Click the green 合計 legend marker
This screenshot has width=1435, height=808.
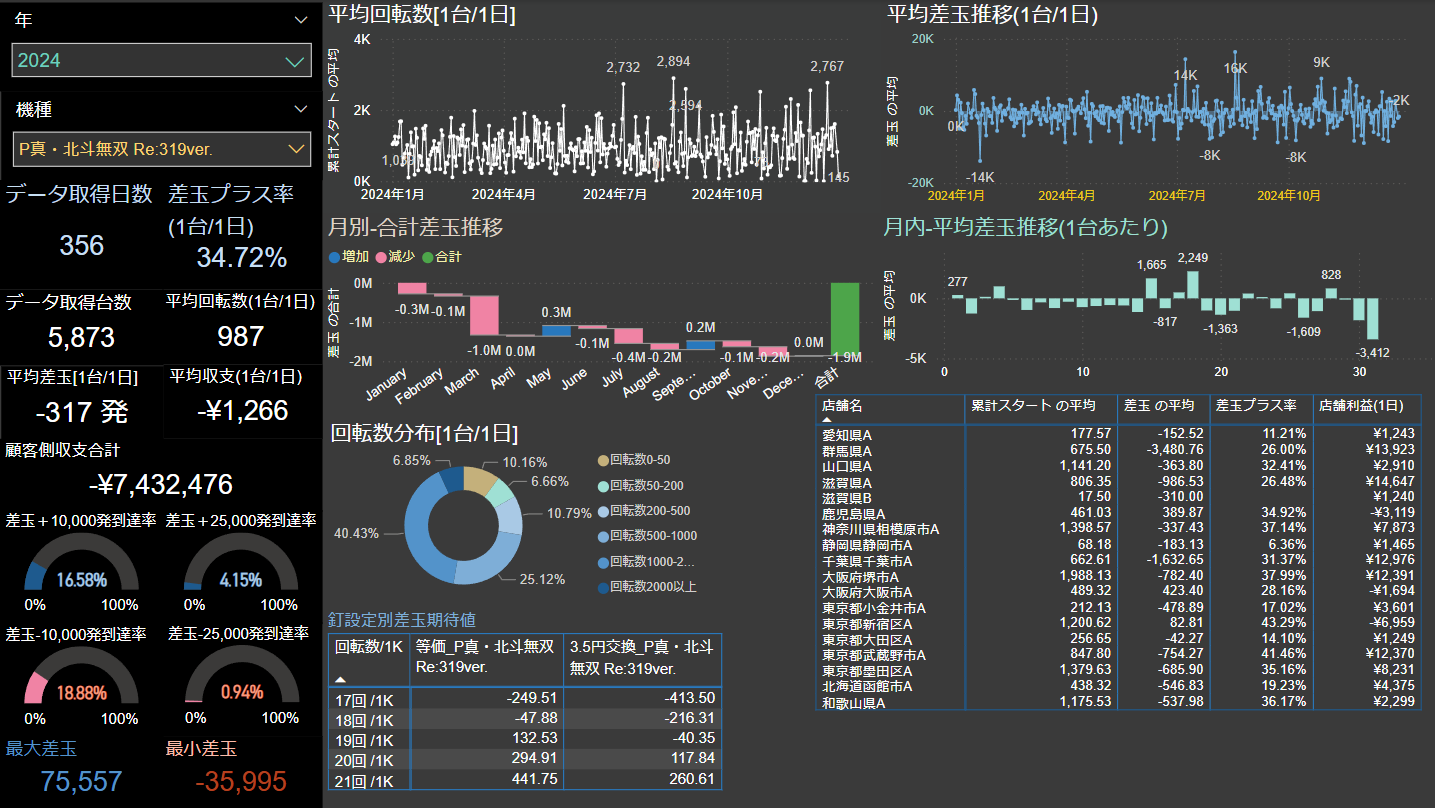coord(427,257)
